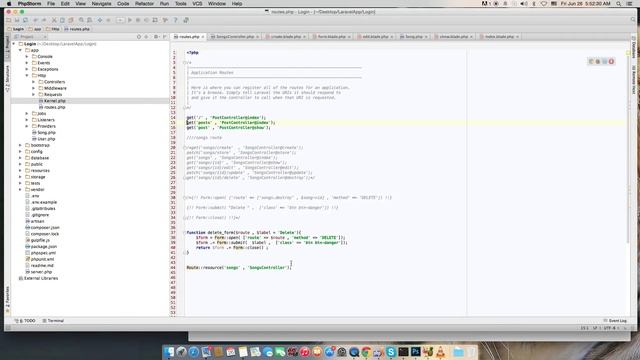Click the undo arrow toolbar icon
Viewport: 640px width, 360px height.
click(36, 20)
